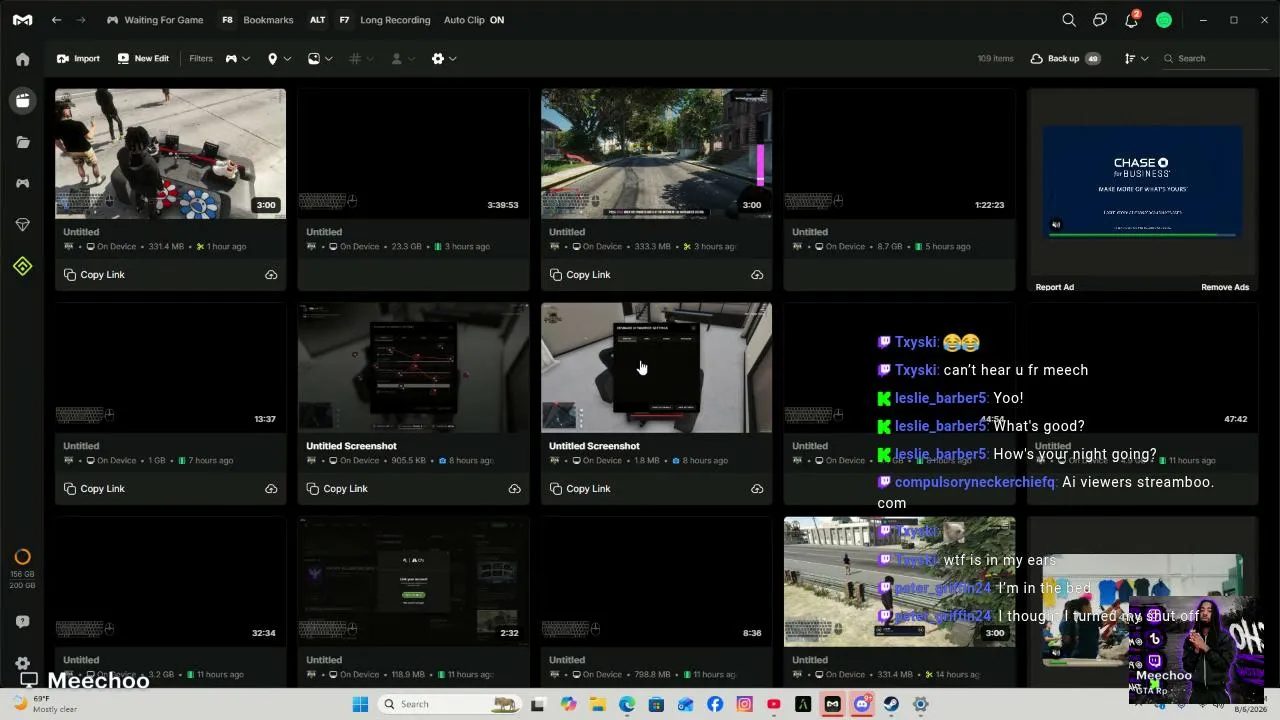Copy Link for the 1.8 MB screenshot

[x=580, y=489]
